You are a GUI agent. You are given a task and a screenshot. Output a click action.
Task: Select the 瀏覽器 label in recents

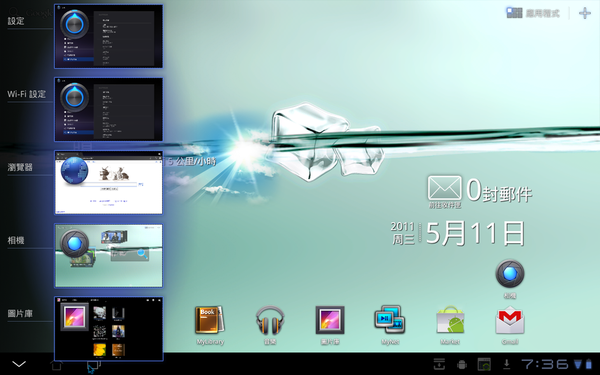click(x=20, y=167)
